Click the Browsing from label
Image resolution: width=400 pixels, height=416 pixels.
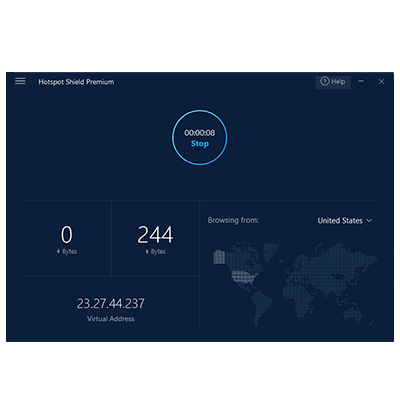233,220
